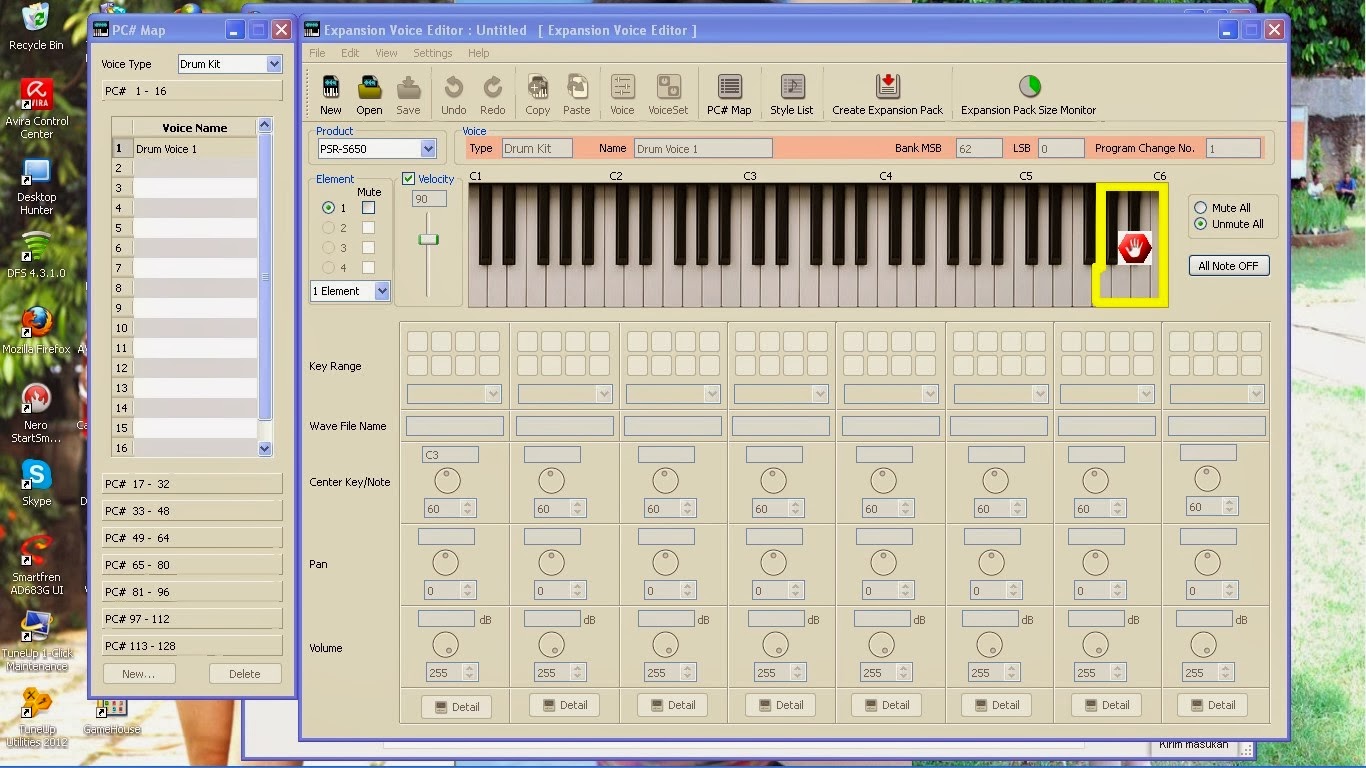Click New... button in PC# Map
1366x768 pixels.
click(x=139, y=674)
